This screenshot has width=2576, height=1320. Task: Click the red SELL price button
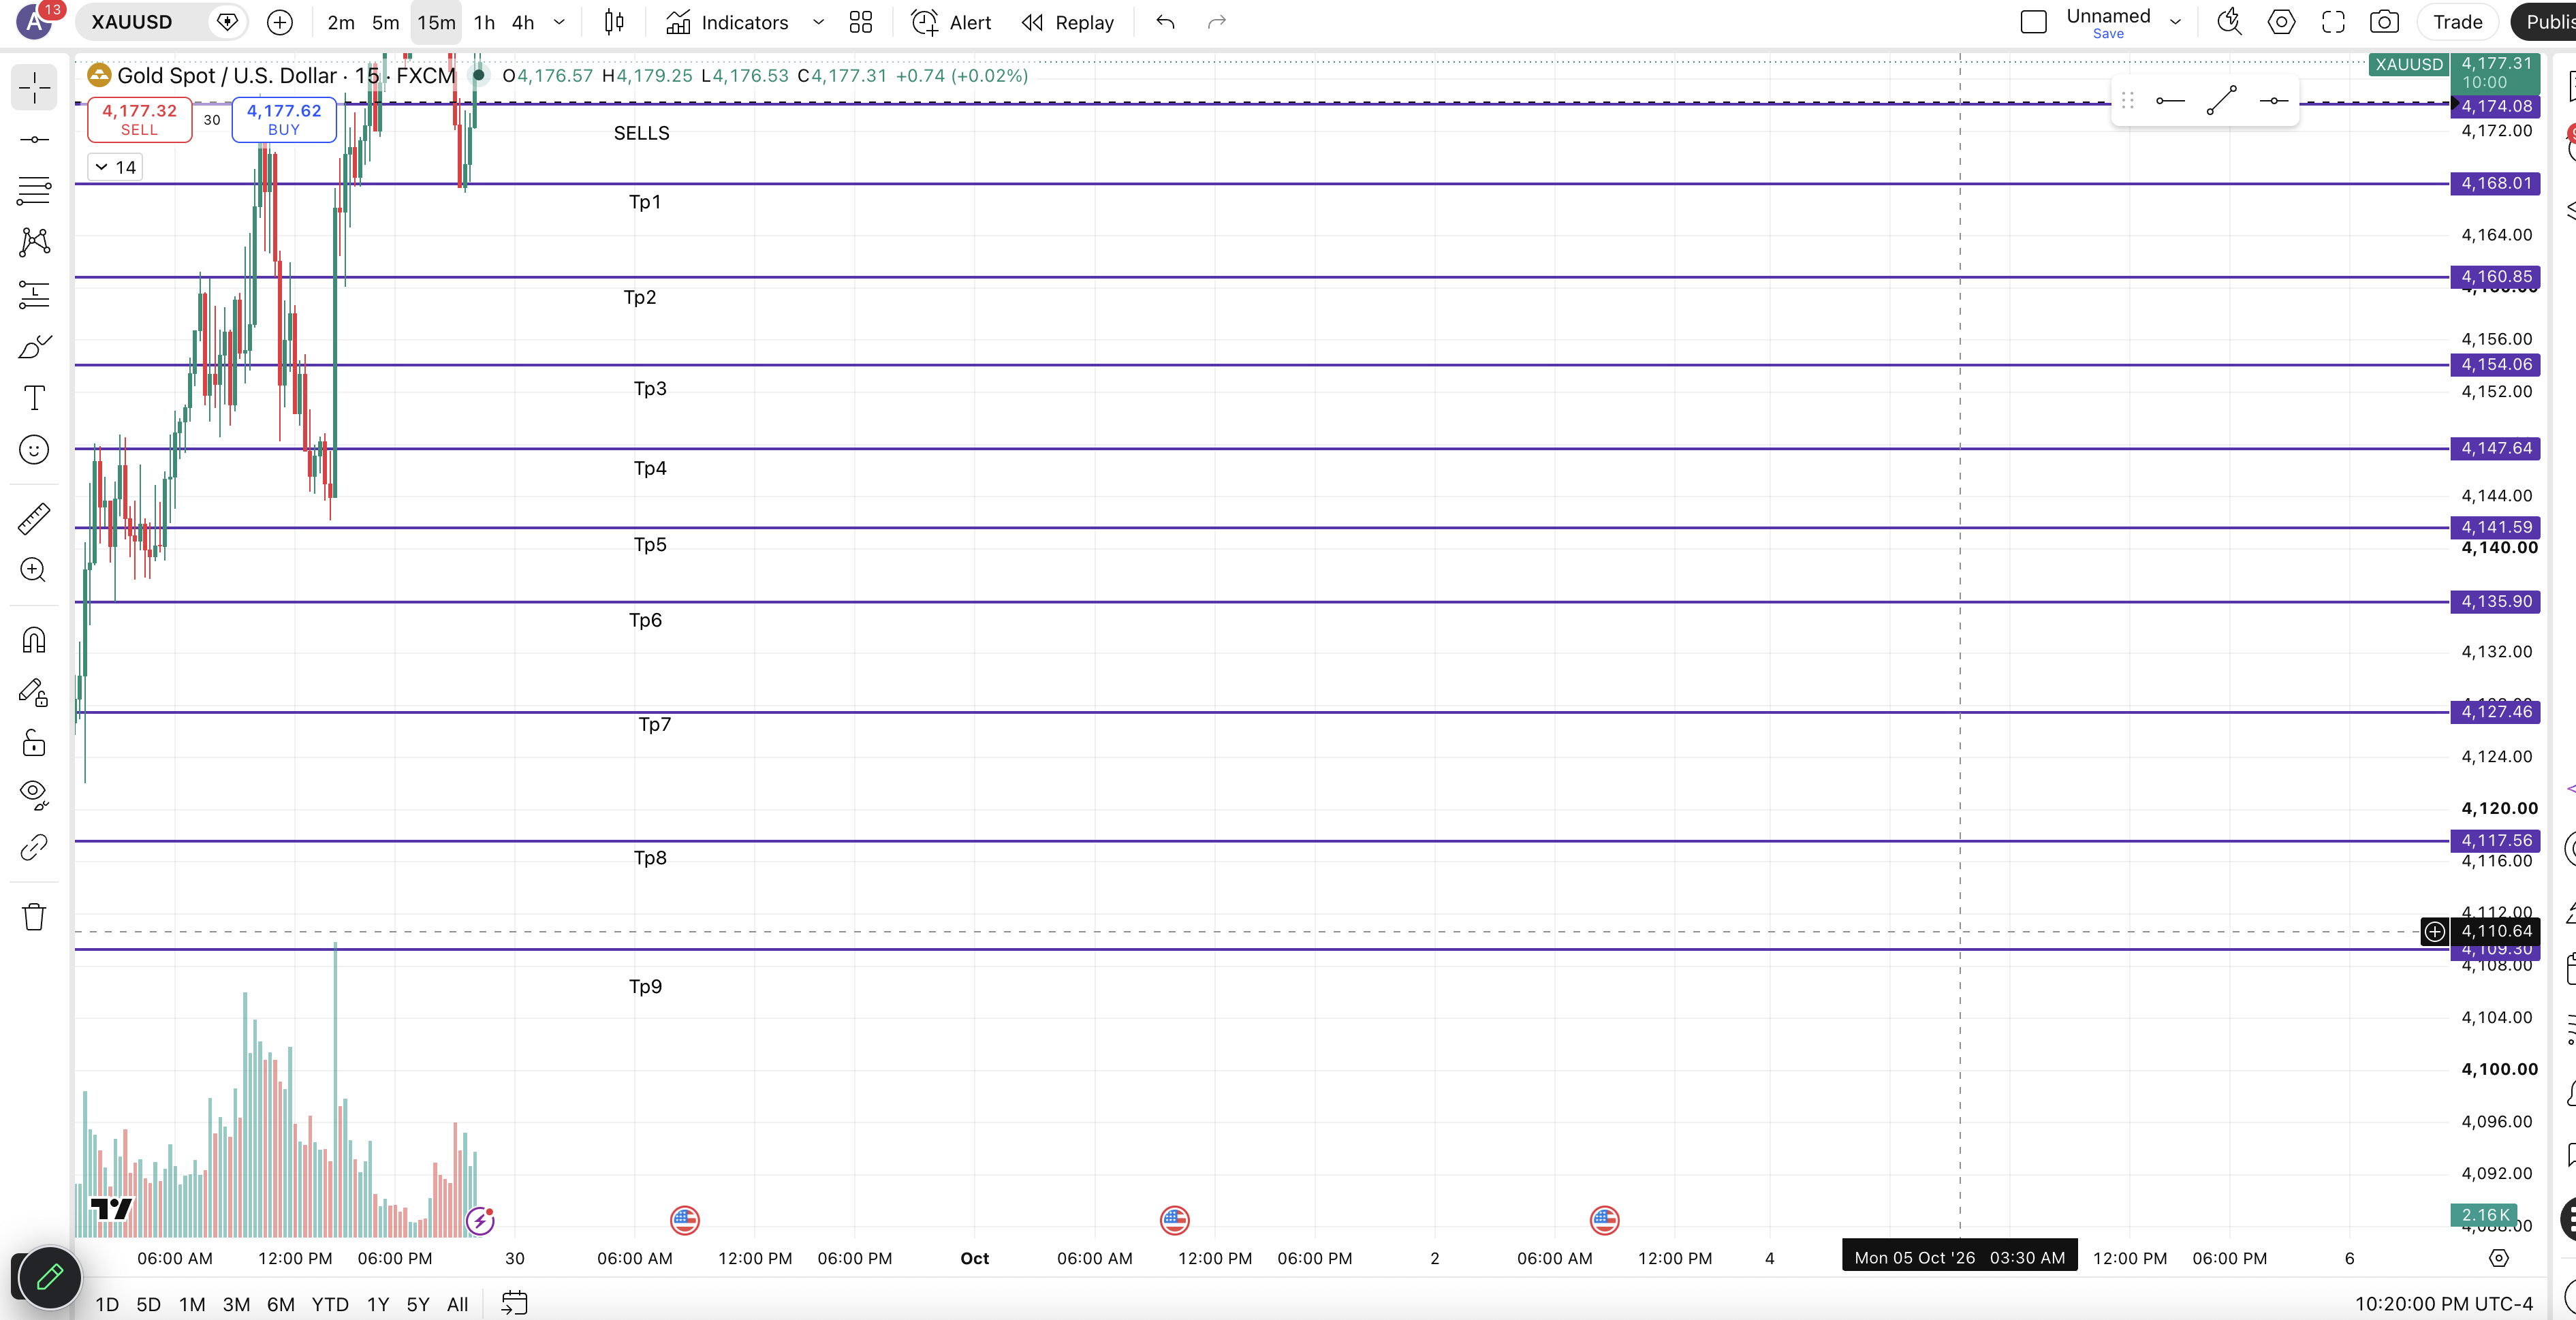coord(140,119)
